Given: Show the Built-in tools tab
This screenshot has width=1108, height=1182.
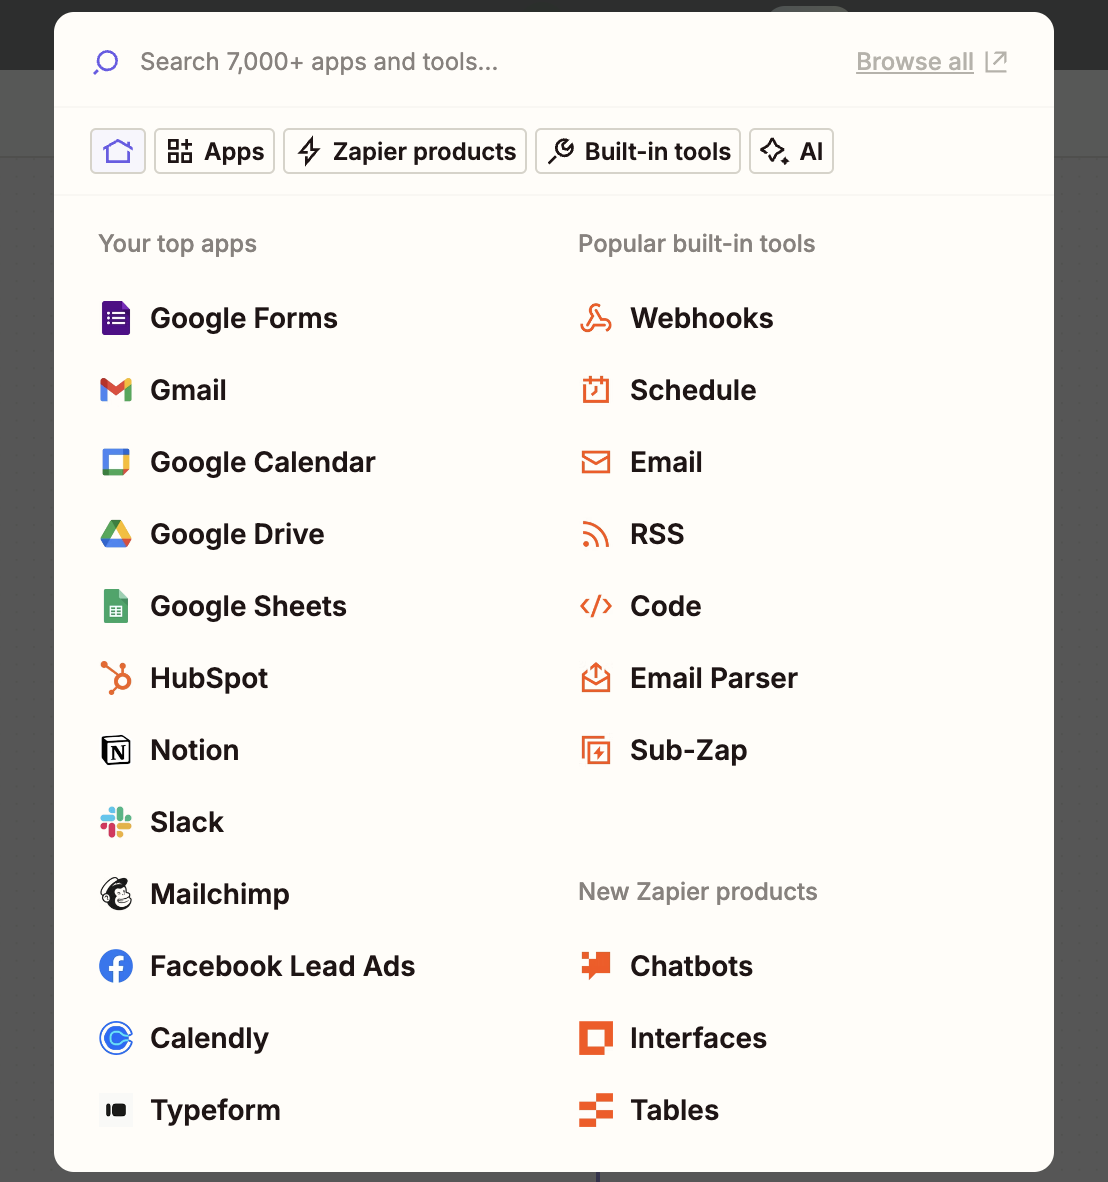Looking at the screenshot, I should [x=638, y=151].
